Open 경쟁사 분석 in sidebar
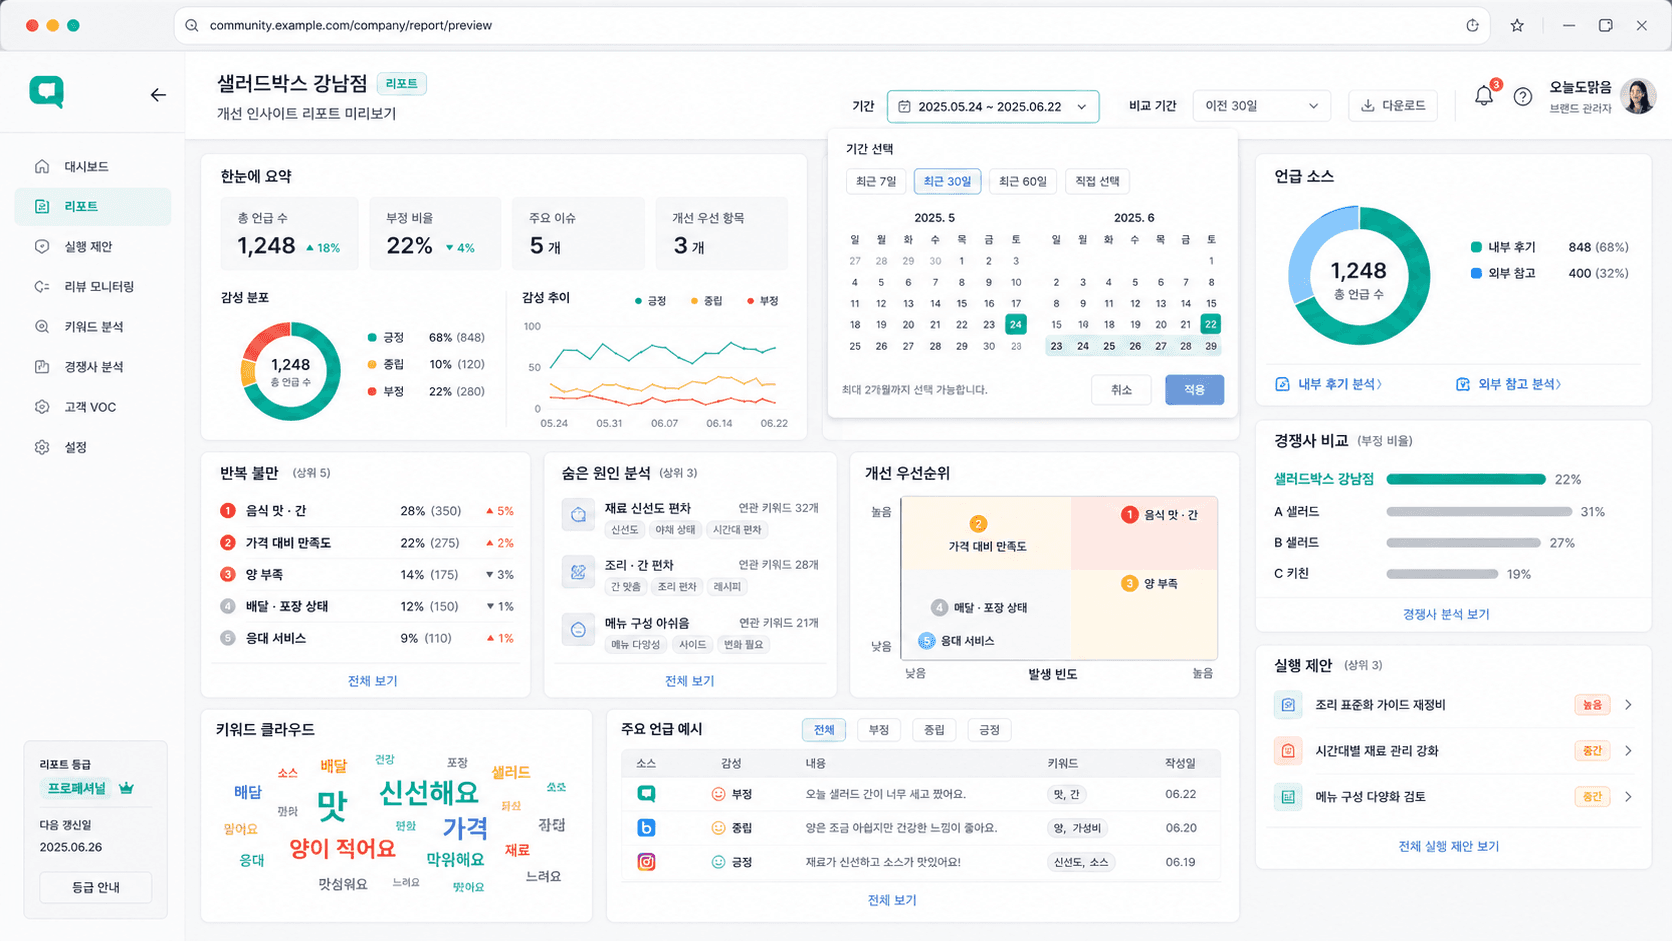The image size is (1672, 941). 93,366
